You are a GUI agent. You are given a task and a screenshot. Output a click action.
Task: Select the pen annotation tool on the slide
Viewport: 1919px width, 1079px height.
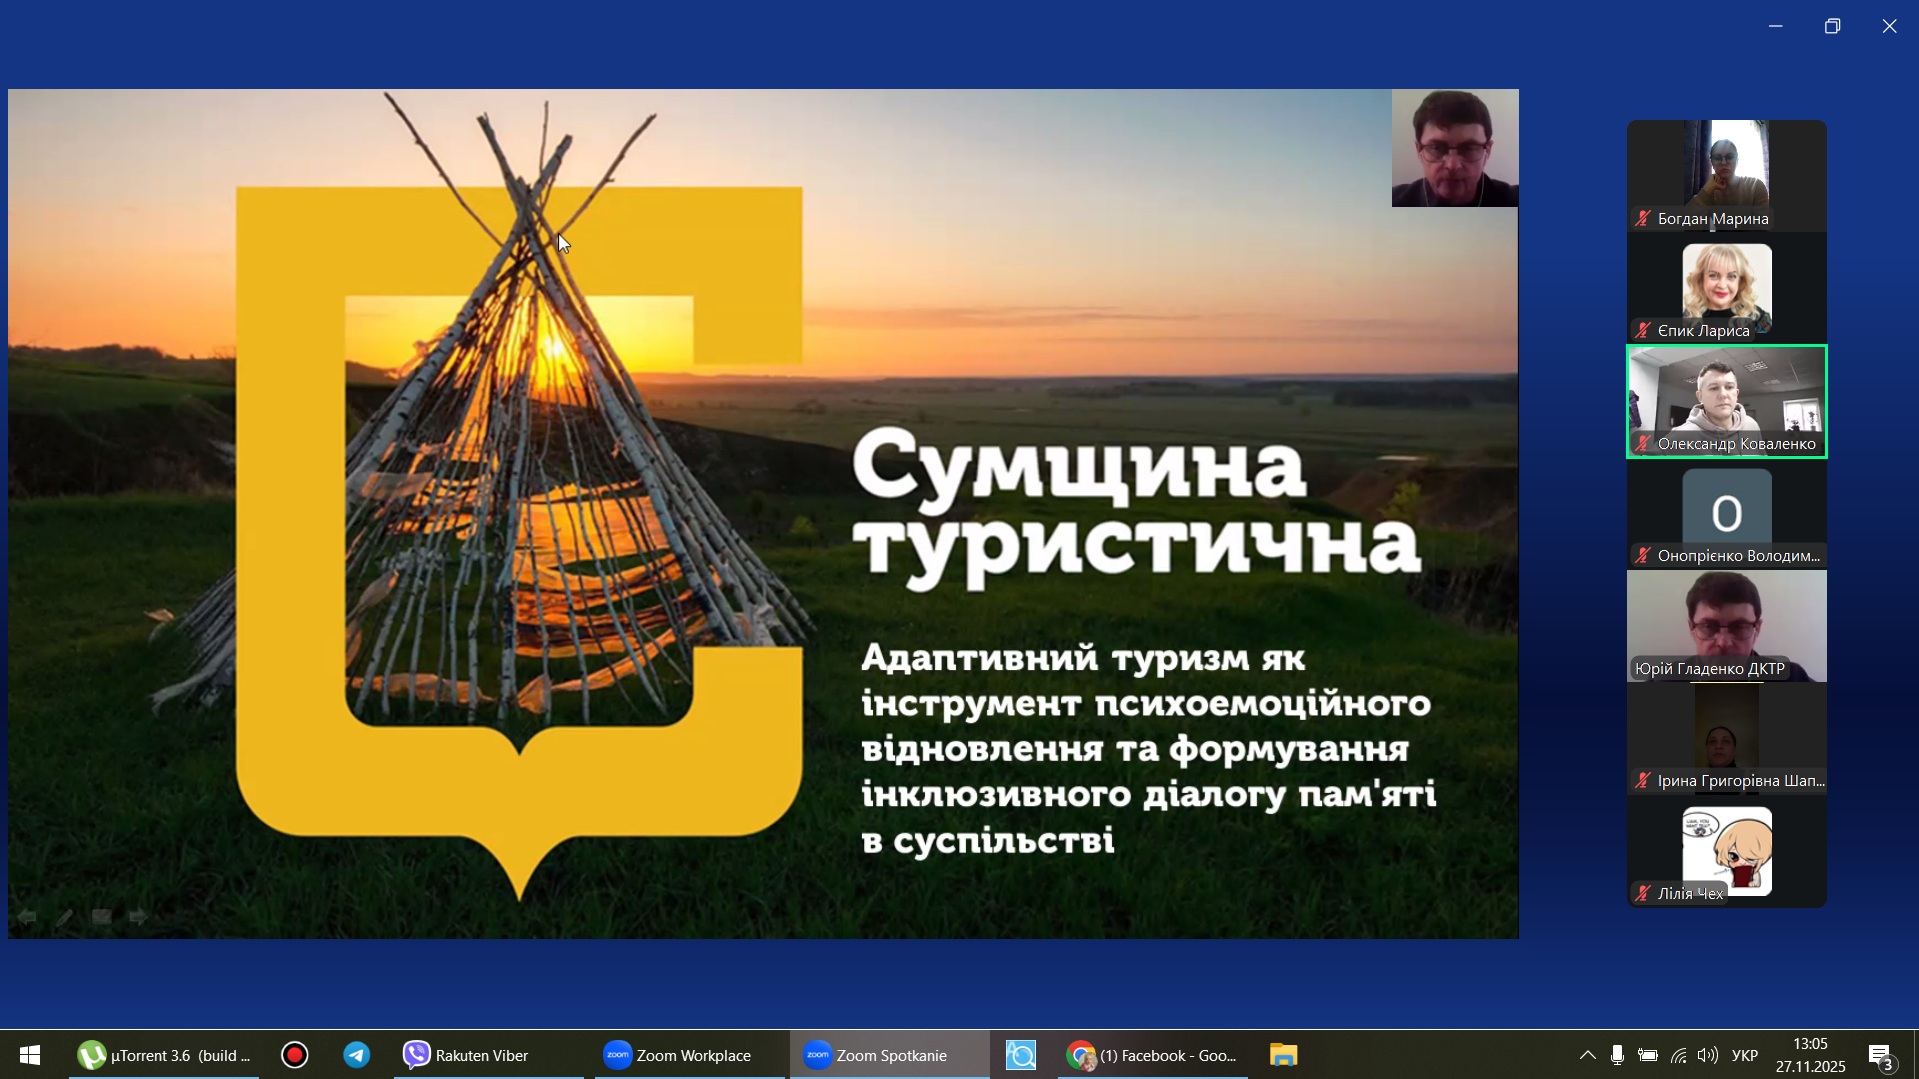click(64, 917)
